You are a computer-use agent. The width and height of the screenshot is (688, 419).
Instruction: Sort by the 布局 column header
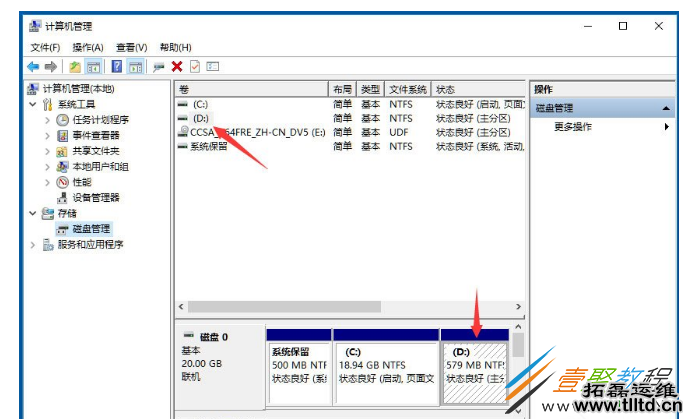point(342,89)
